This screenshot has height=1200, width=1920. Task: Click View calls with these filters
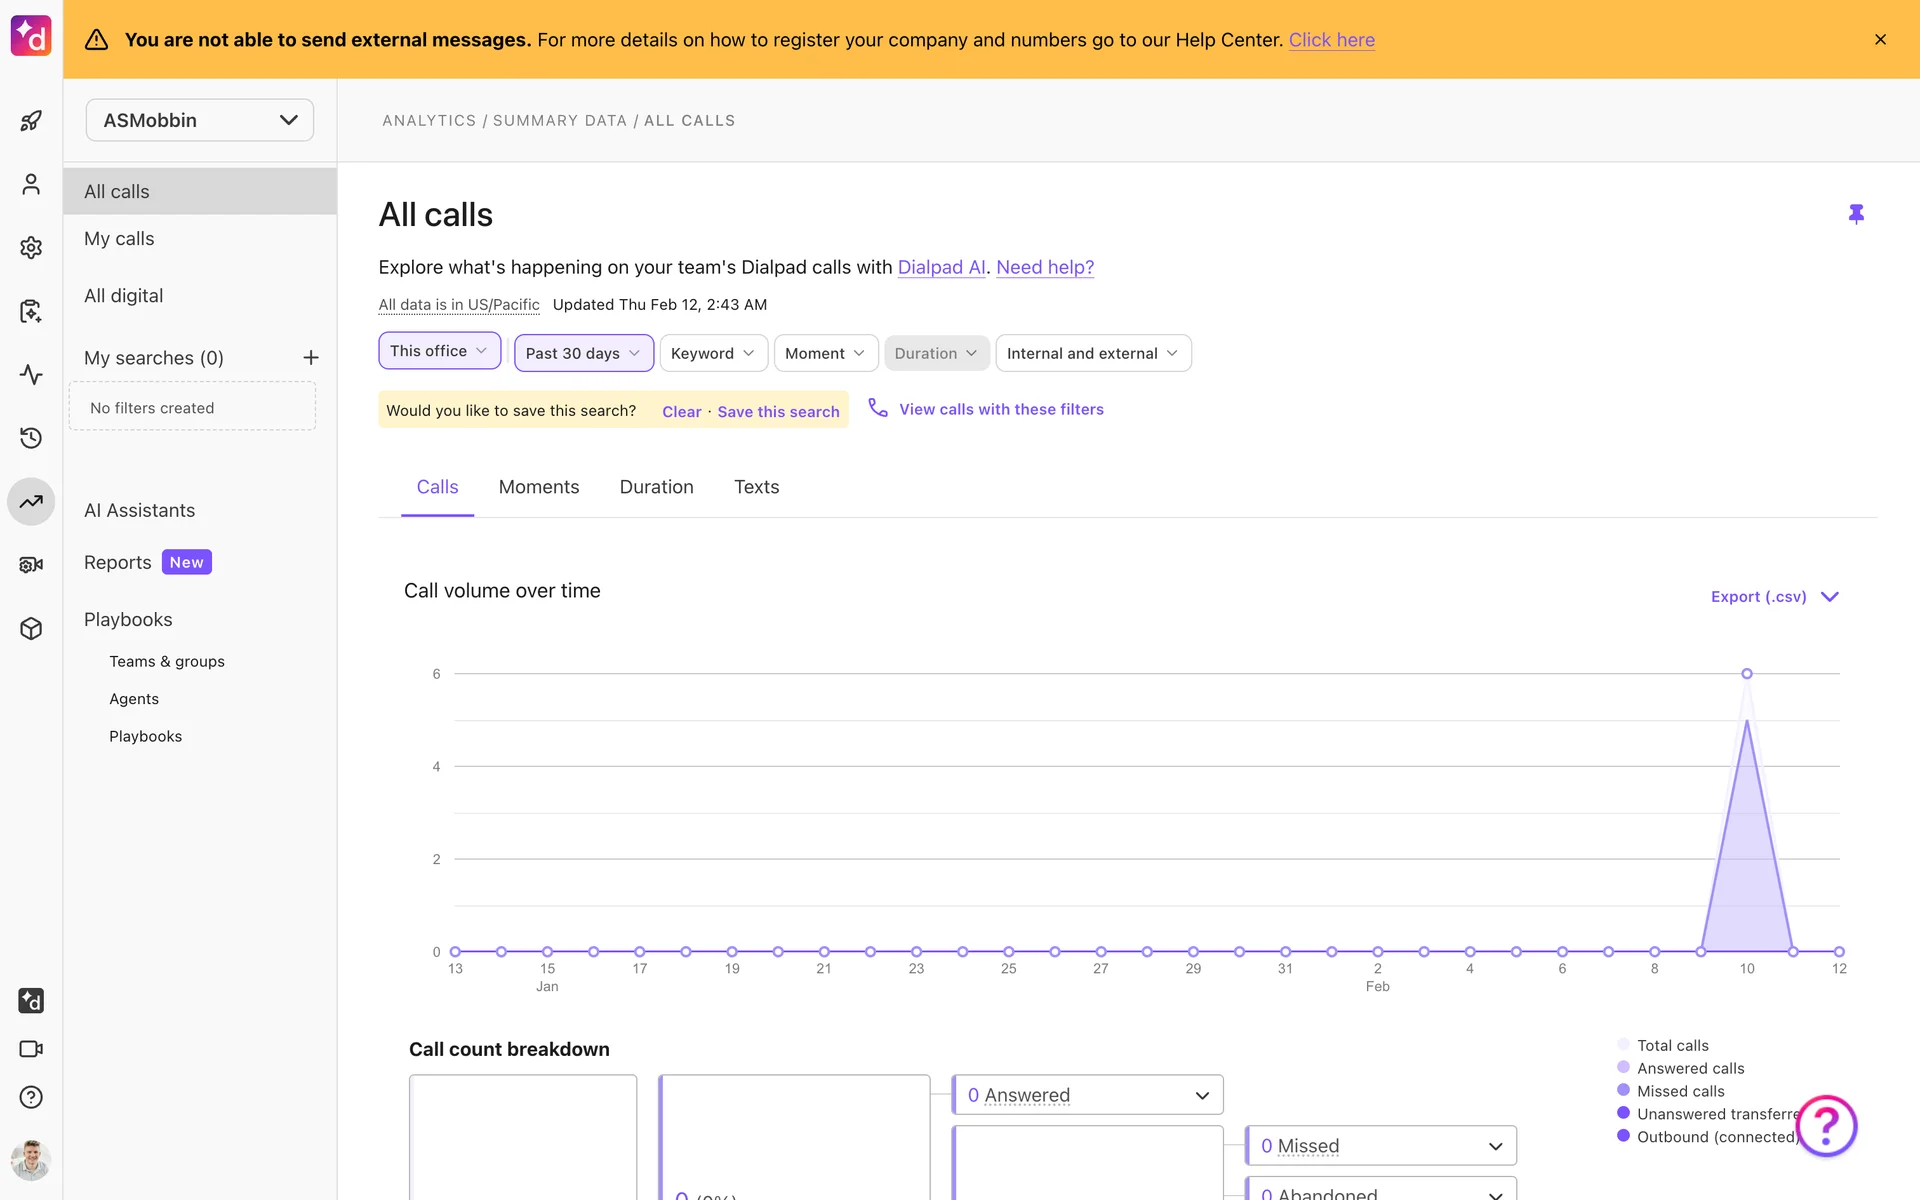point(1000,409)
